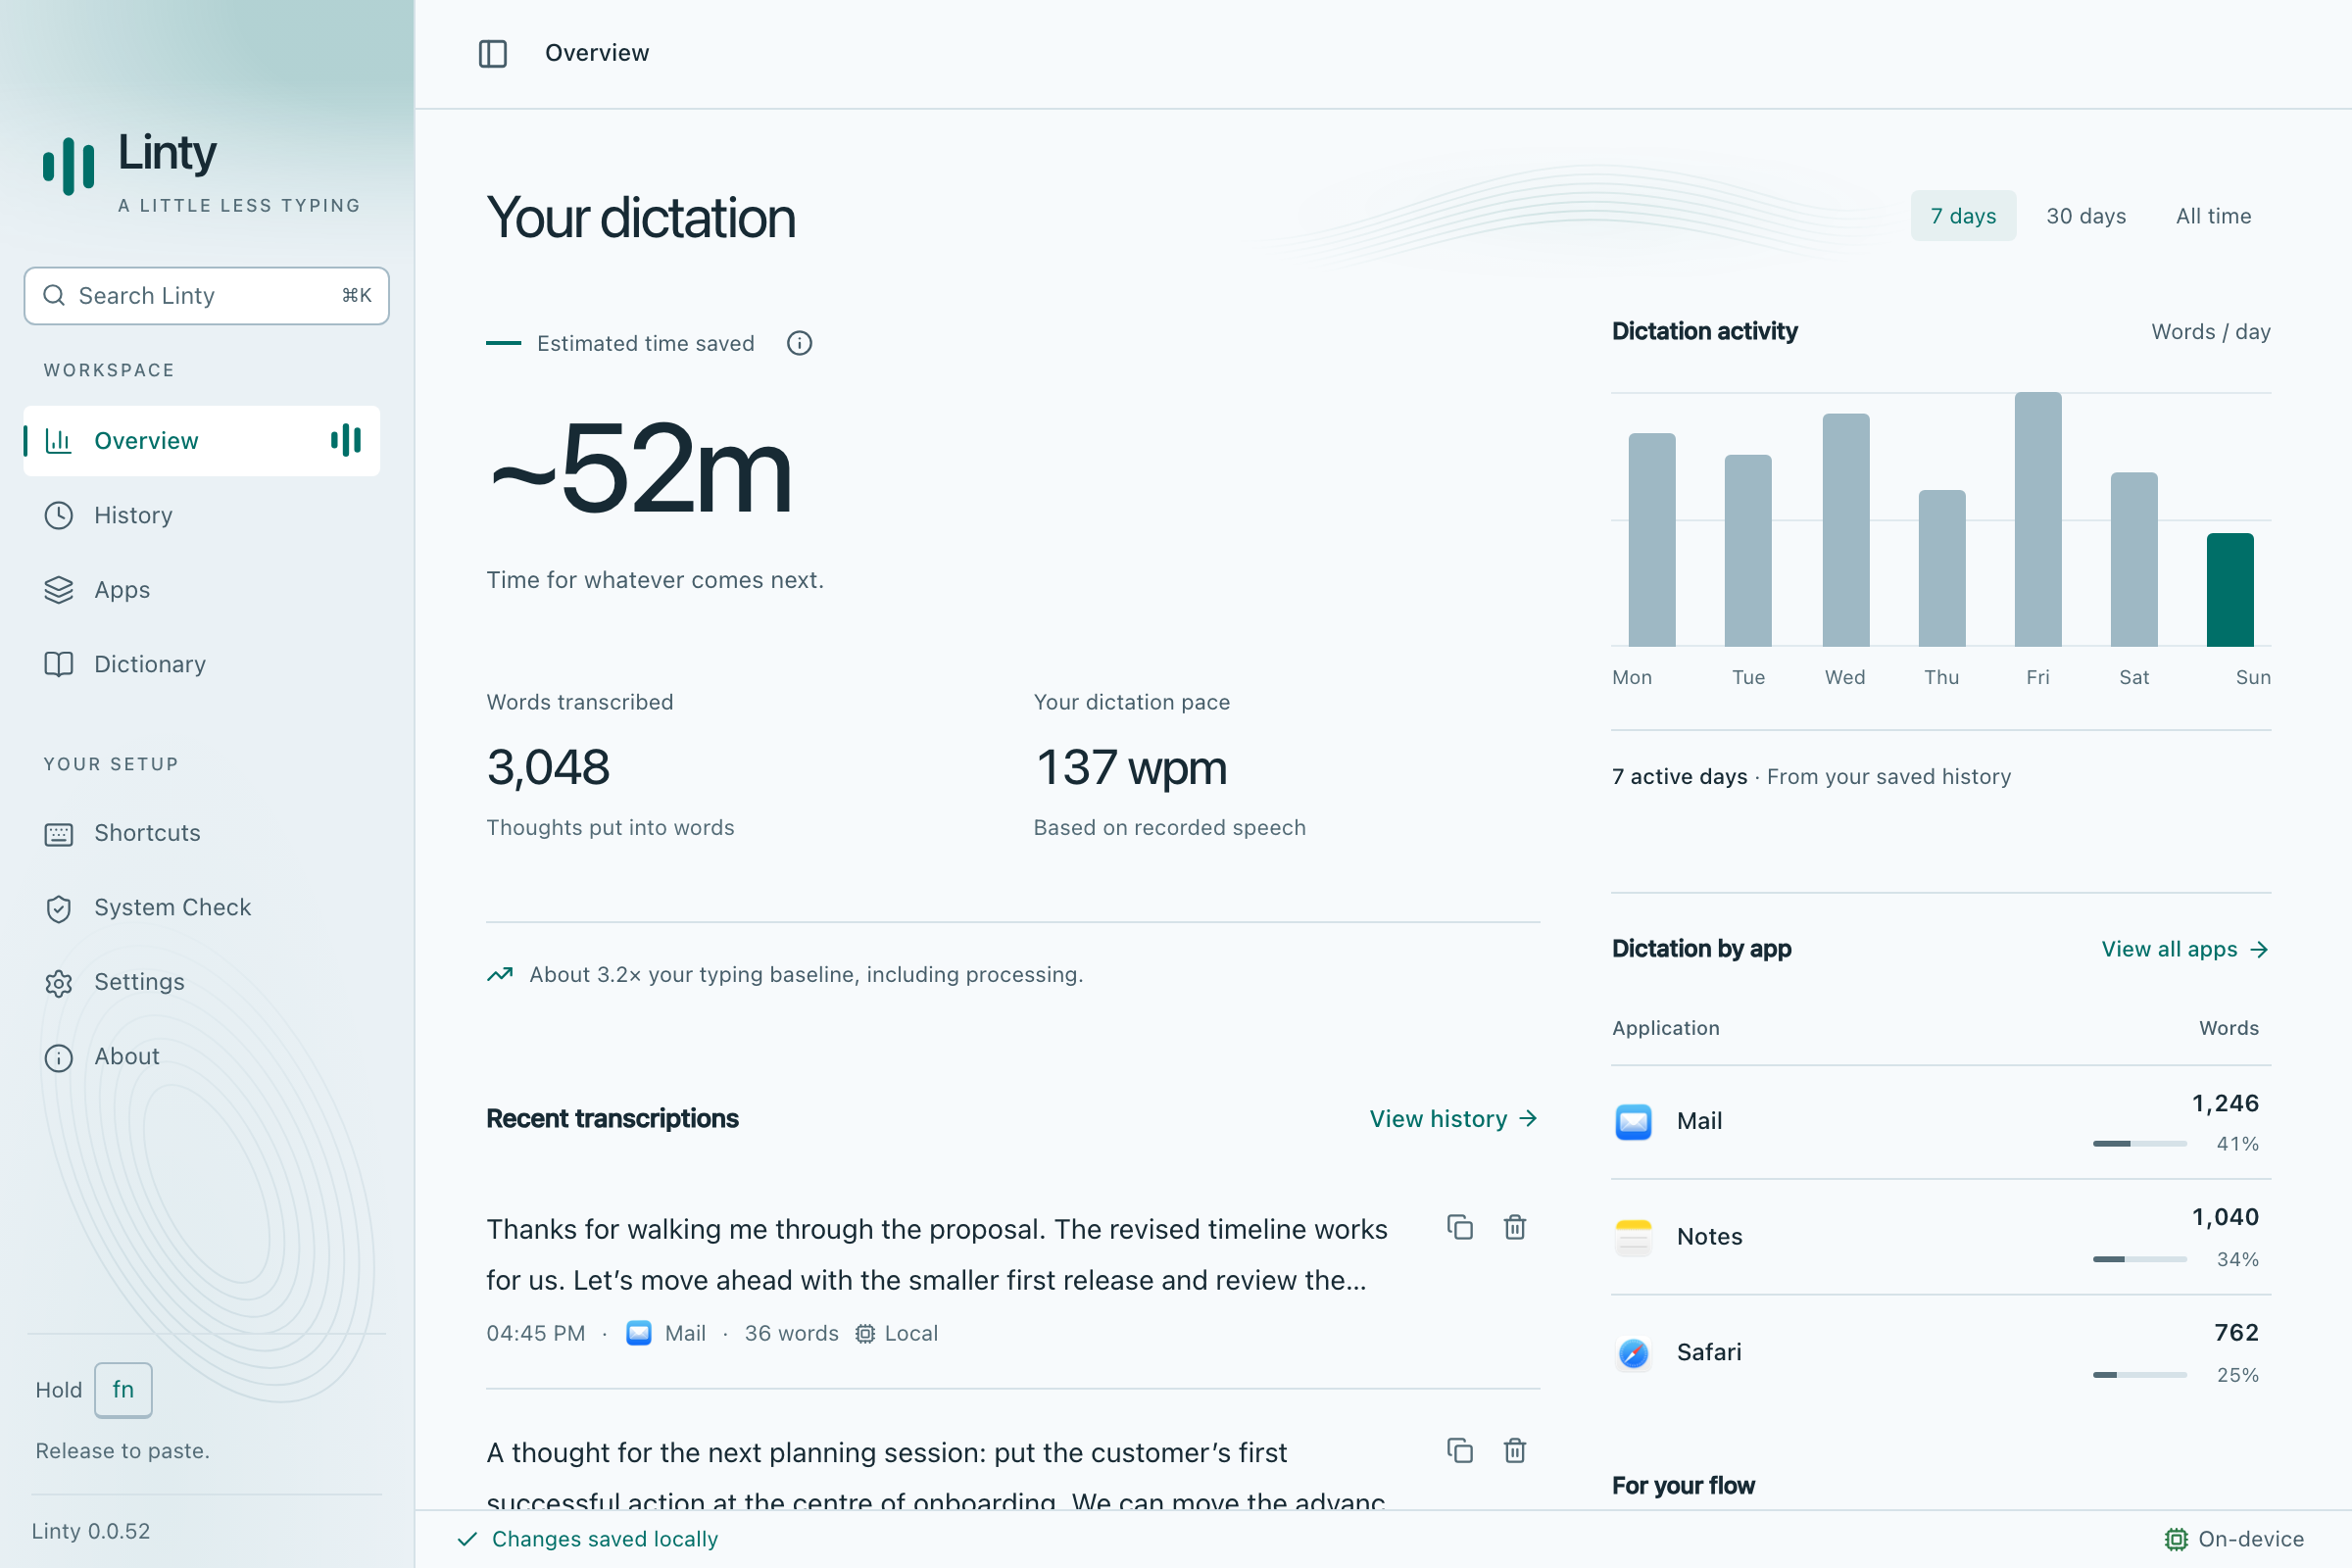The width and height of the screenshot is (2352, 1568).
Task: Toggle the sidebar panel icon
Action: (492, 53)
